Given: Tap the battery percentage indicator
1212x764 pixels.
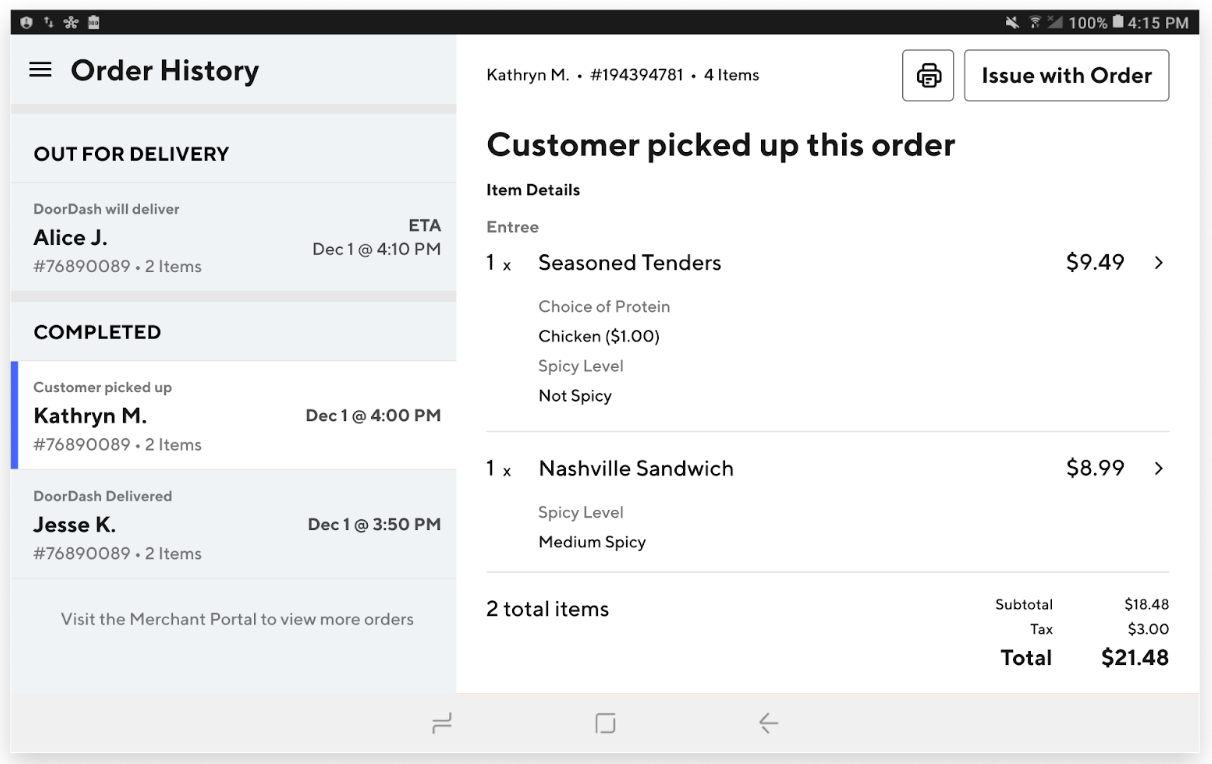Looking at the screenshot, I should [1090, 20].
